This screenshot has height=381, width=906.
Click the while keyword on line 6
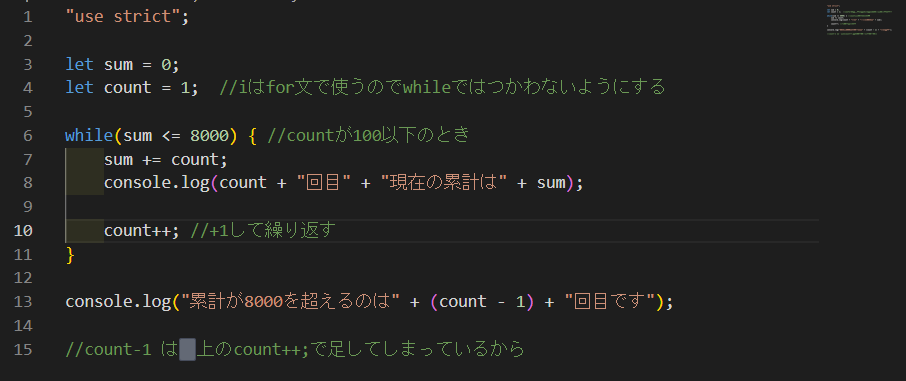(x=89, y=135)
